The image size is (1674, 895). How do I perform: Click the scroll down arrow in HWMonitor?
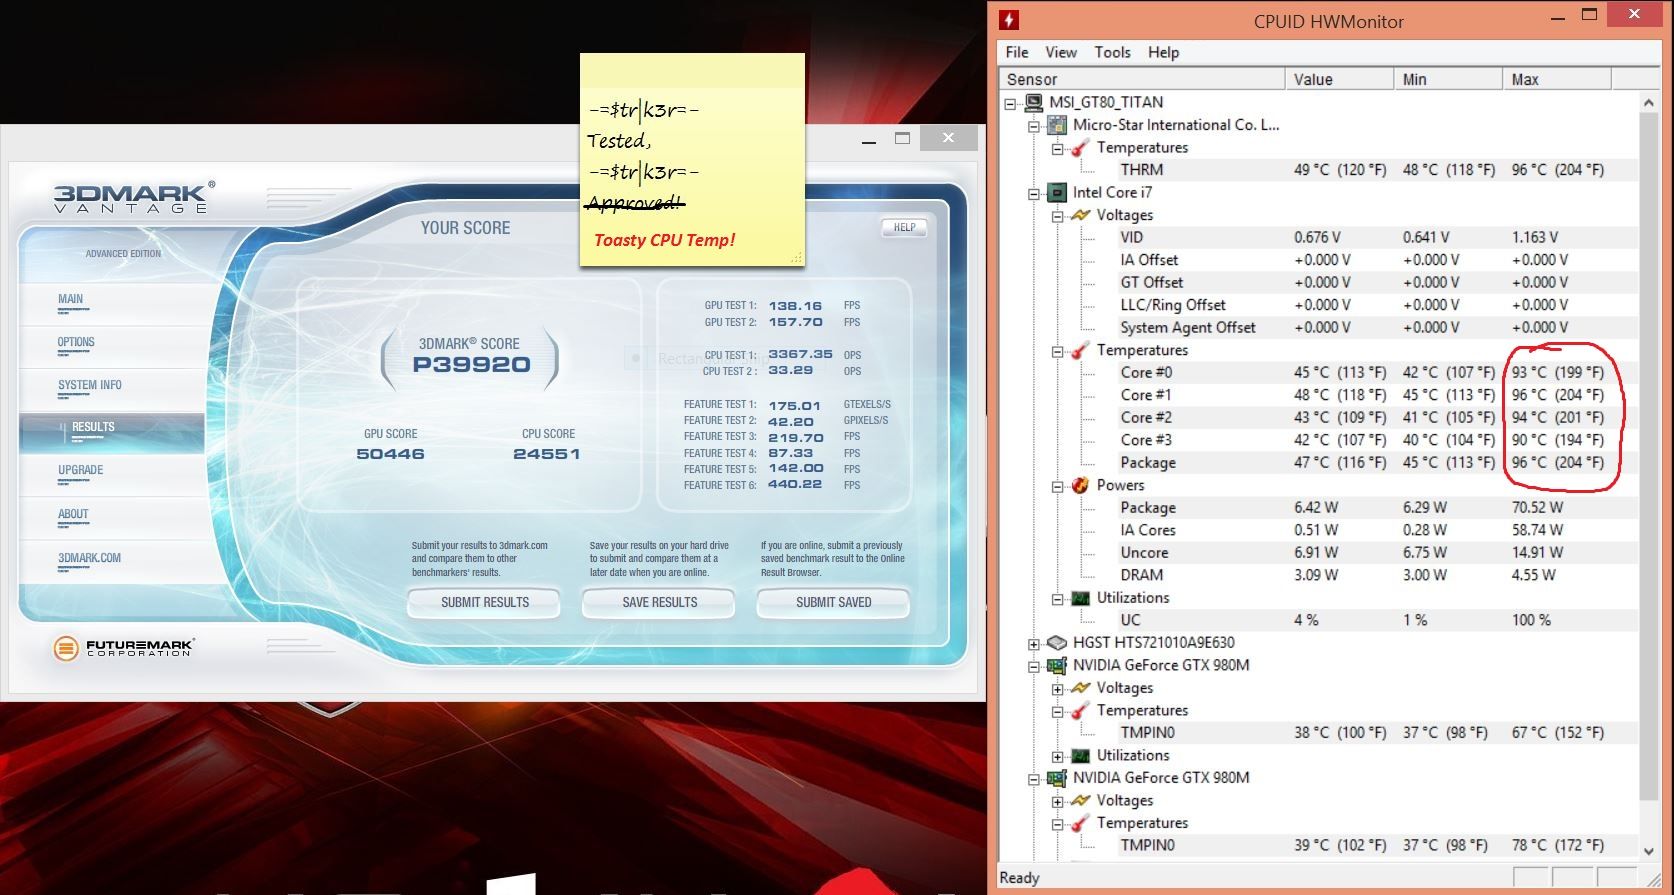pyautogui.click(x=1649, y=851)
